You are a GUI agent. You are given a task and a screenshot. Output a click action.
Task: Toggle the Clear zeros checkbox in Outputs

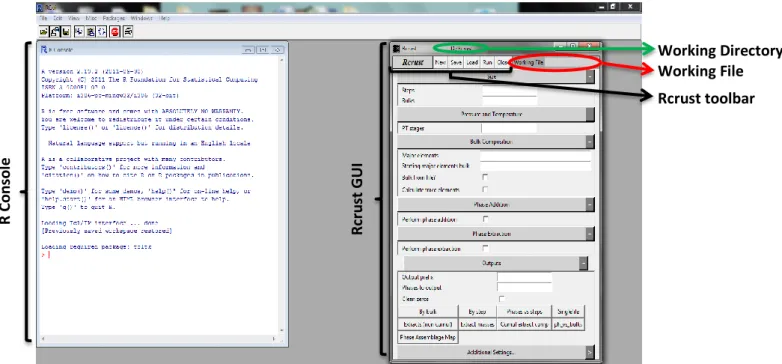pos(502,299)
